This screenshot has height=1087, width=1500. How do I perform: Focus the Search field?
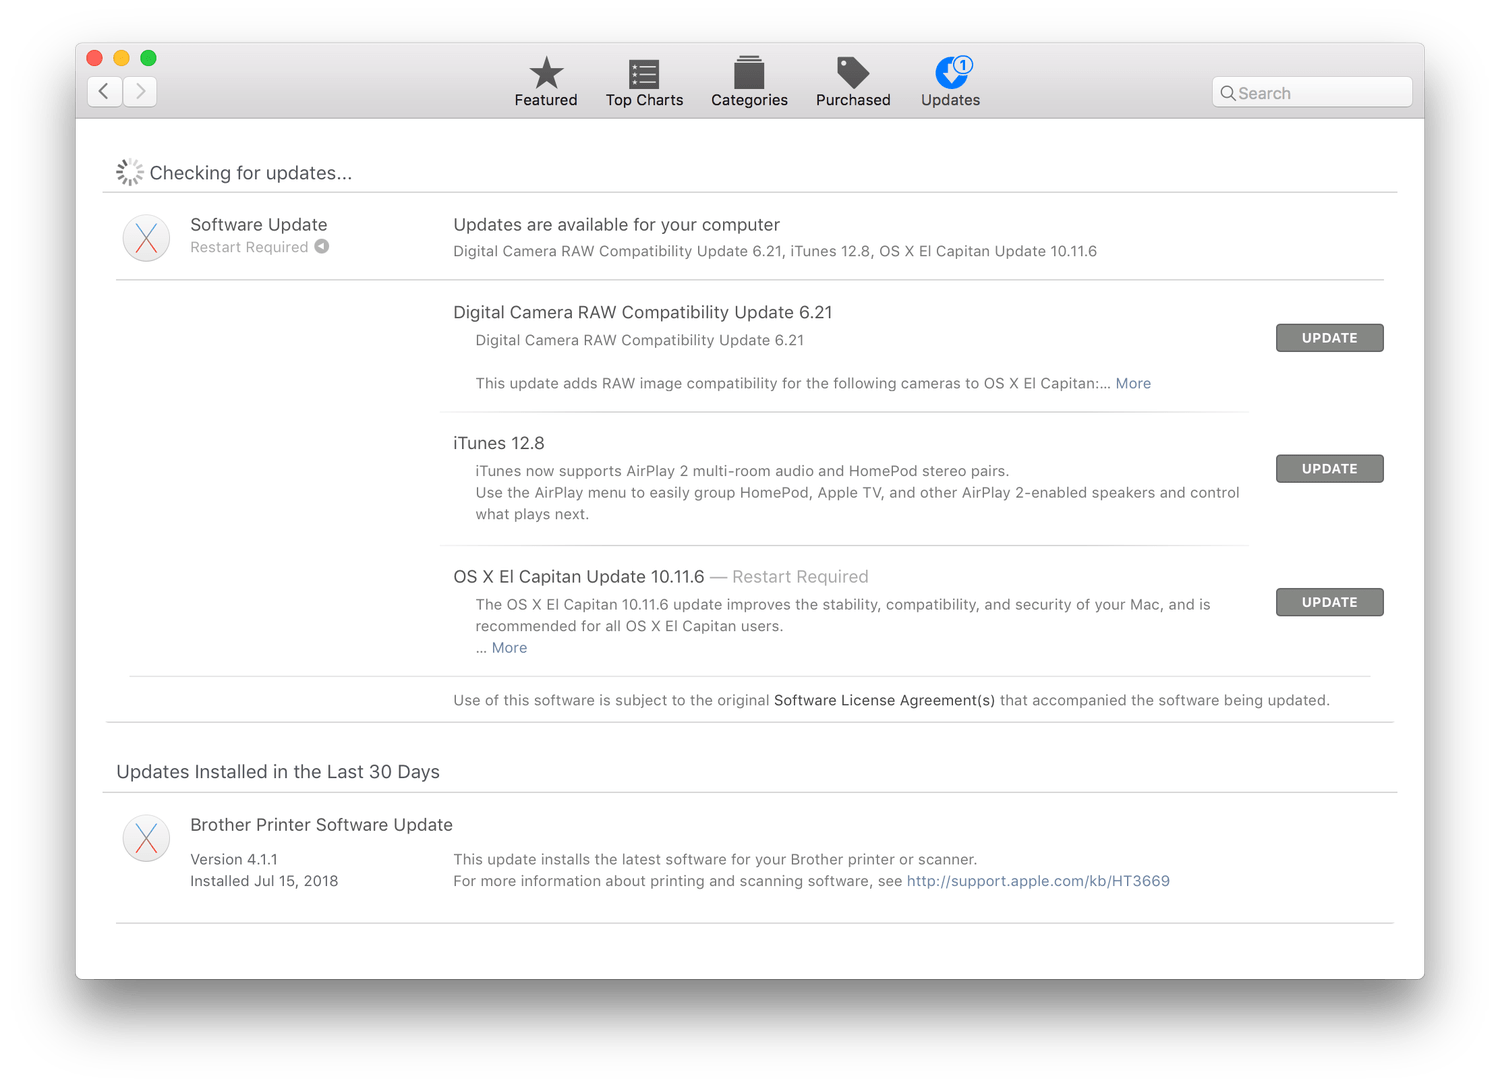pyautogui.click(x=1312, y=93)
